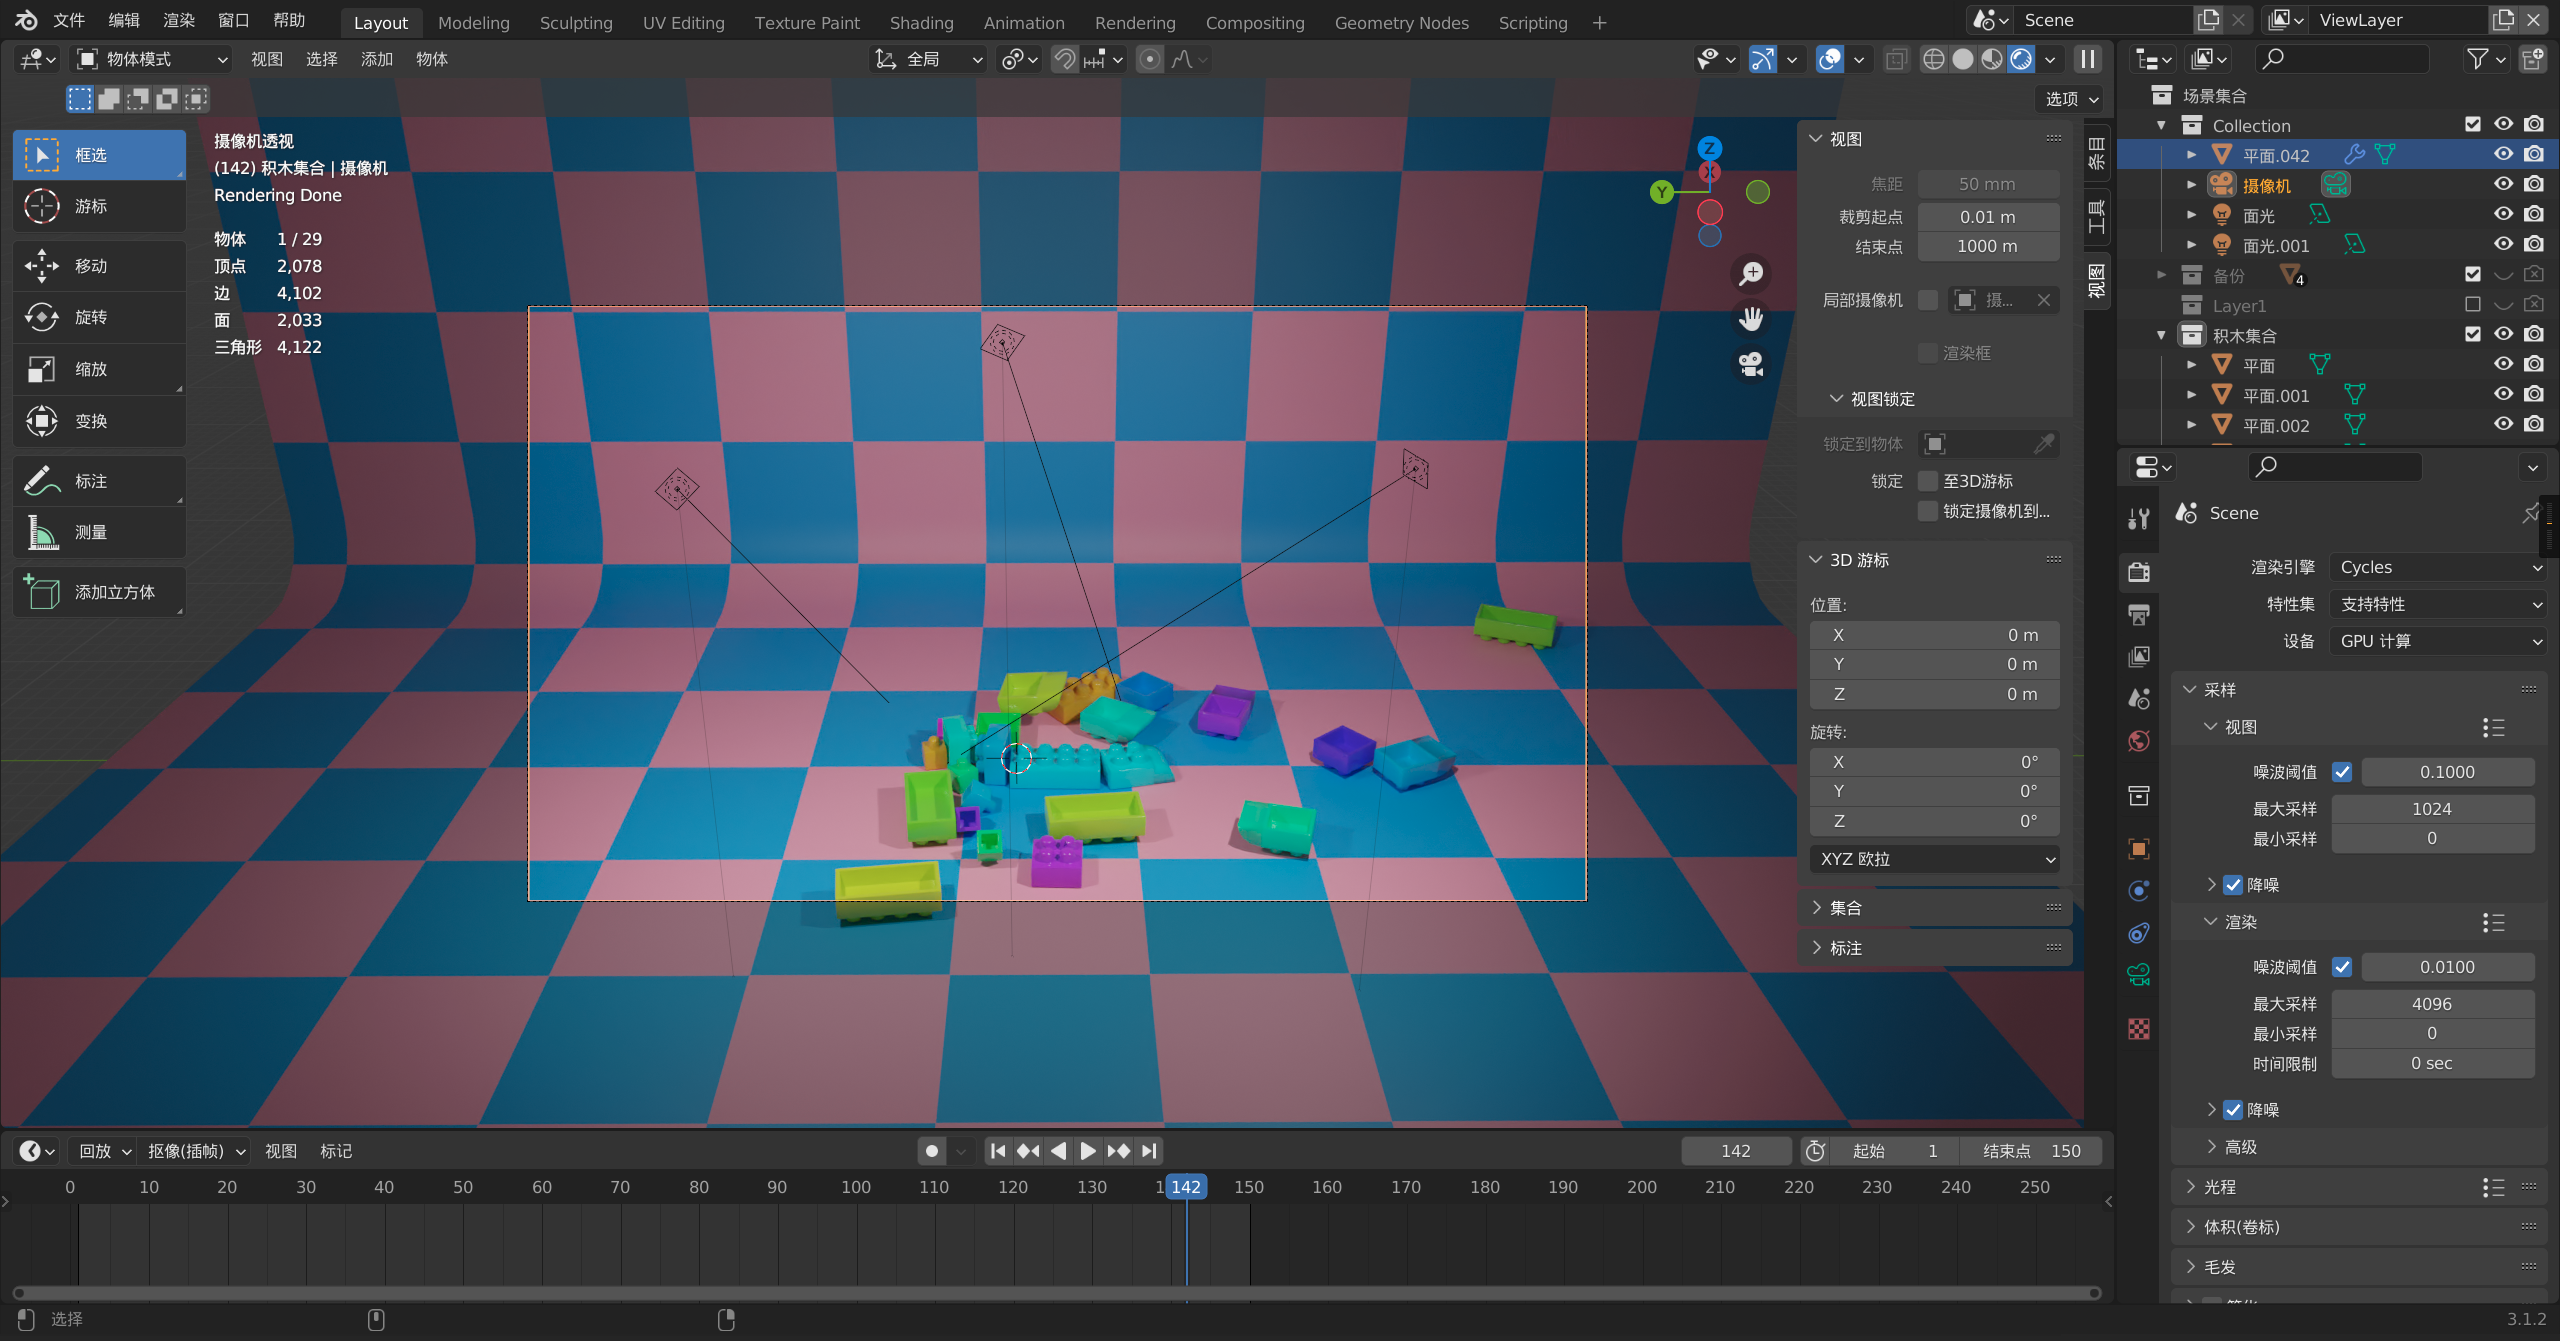Select the Box Select (框选) tool

(x=99, y=155)
